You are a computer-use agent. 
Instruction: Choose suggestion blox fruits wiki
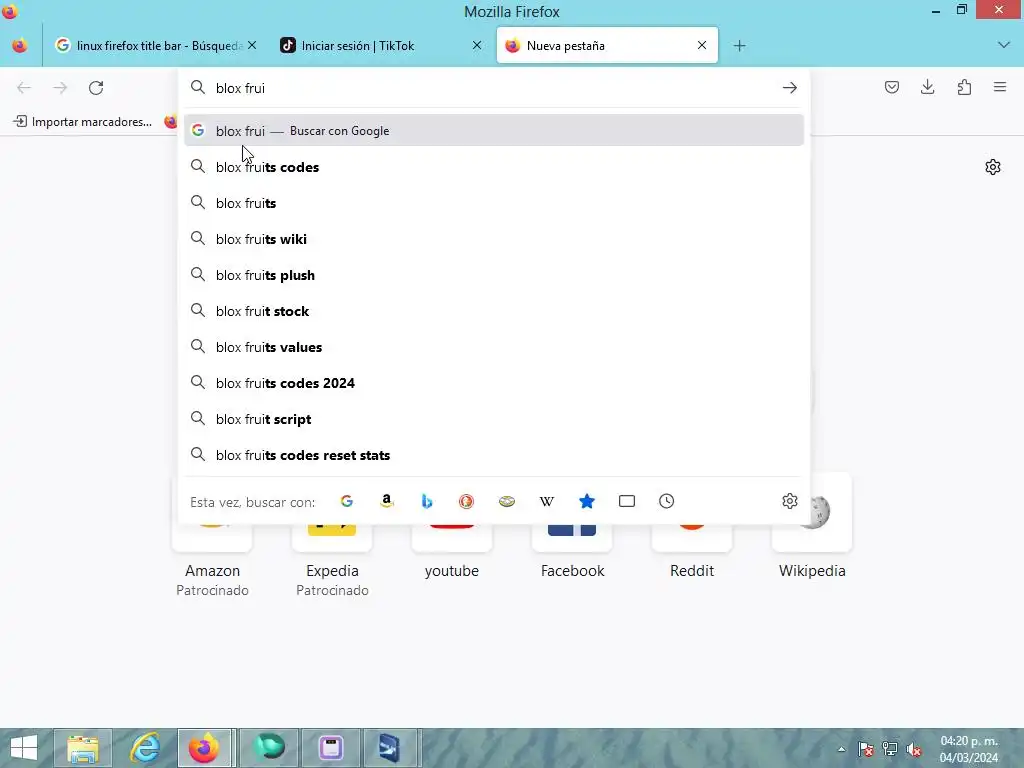click(494, 239)
